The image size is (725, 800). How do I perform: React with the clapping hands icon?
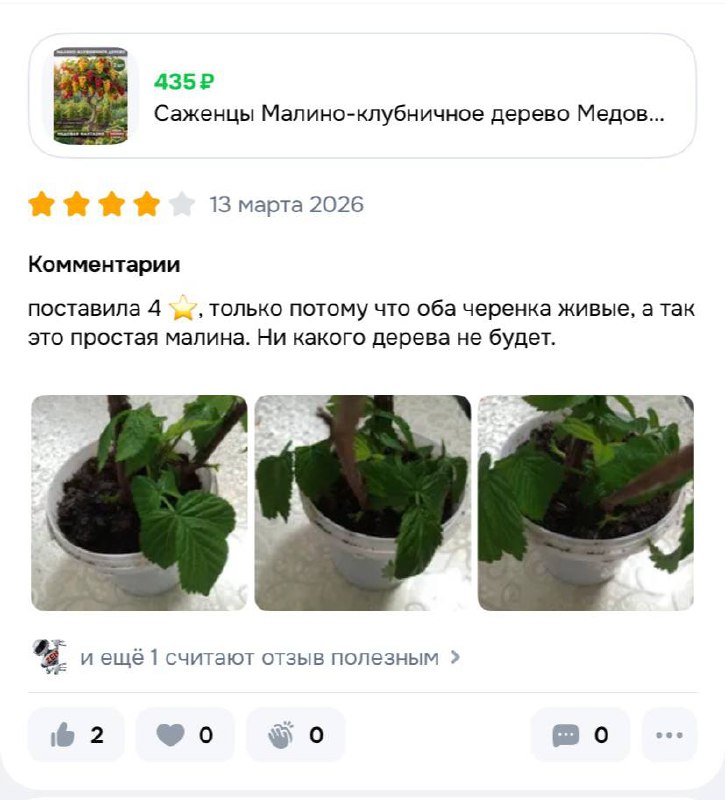click(295, 735)
